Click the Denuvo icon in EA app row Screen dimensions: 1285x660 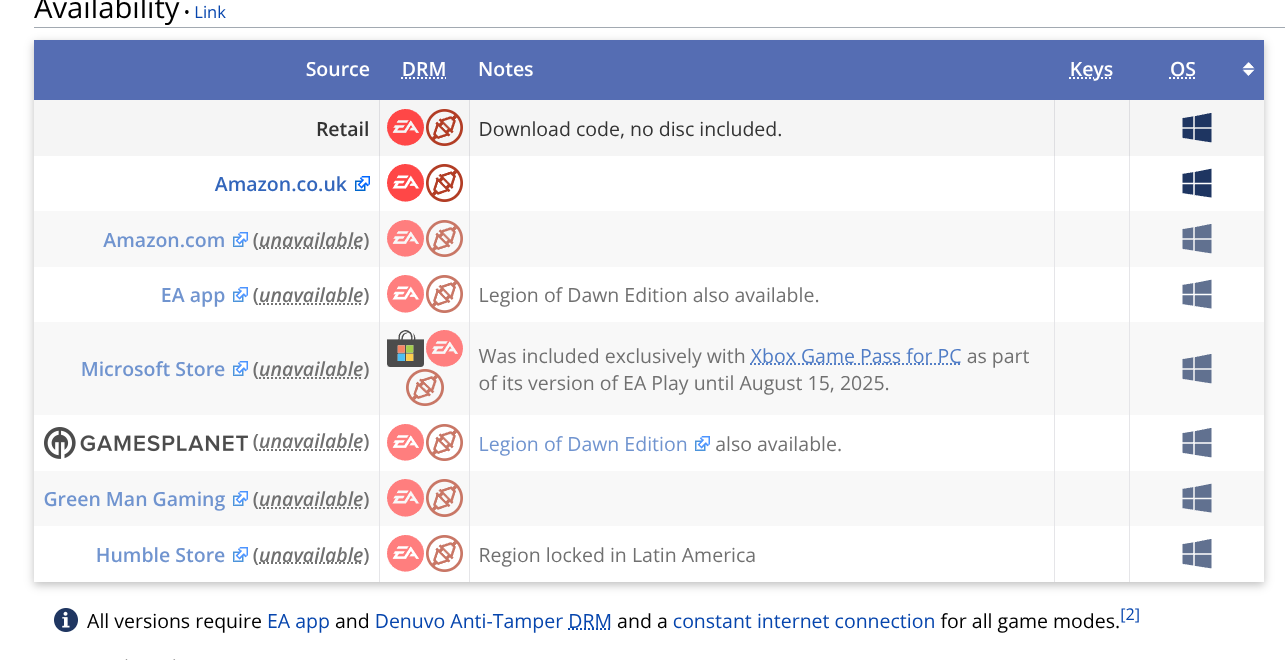point(444,294)
